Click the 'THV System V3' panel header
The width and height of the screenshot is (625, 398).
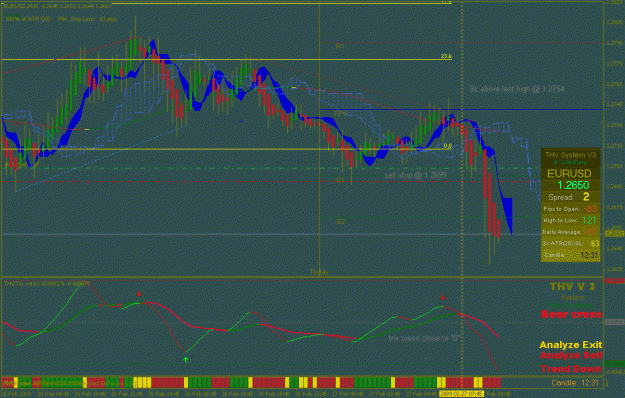(x=570, y=155)
